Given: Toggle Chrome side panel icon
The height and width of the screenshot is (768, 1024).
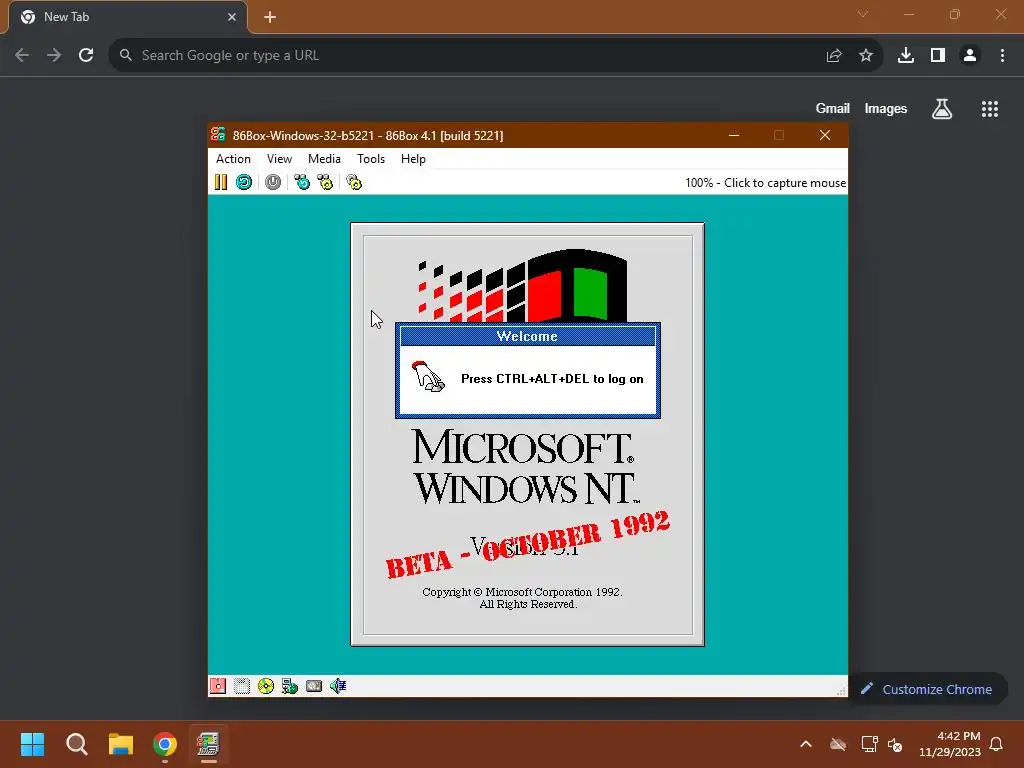Looking at the screenshot, I should (938, 56).
